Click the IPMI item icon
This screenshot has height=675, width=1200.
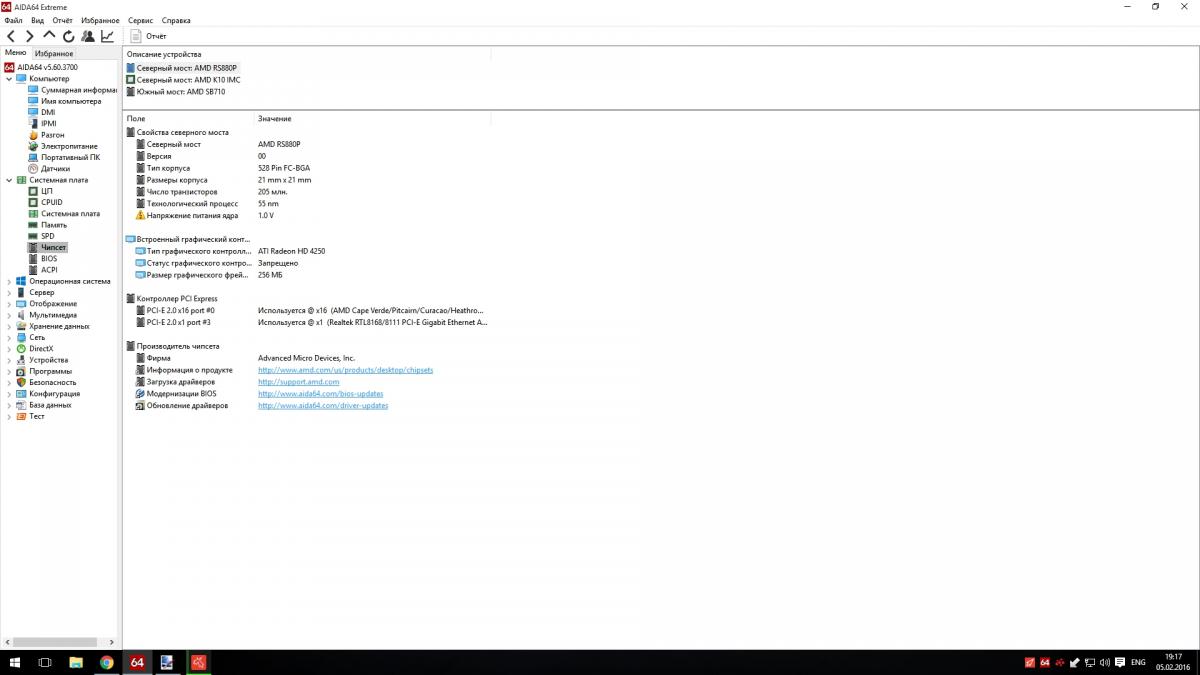33,124
